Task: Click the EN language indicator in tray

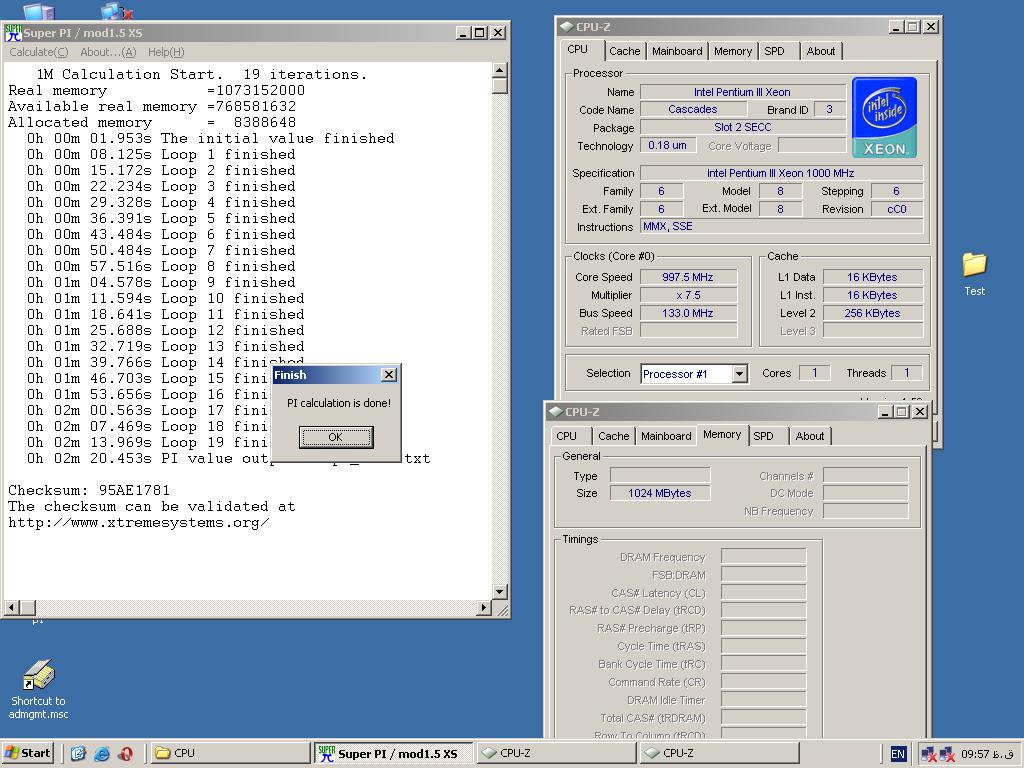Action: [x=898, y=754]
